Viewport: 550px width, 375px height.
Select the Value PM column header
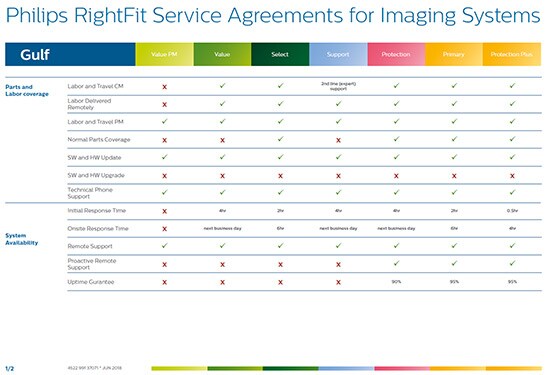pos(164,54)
